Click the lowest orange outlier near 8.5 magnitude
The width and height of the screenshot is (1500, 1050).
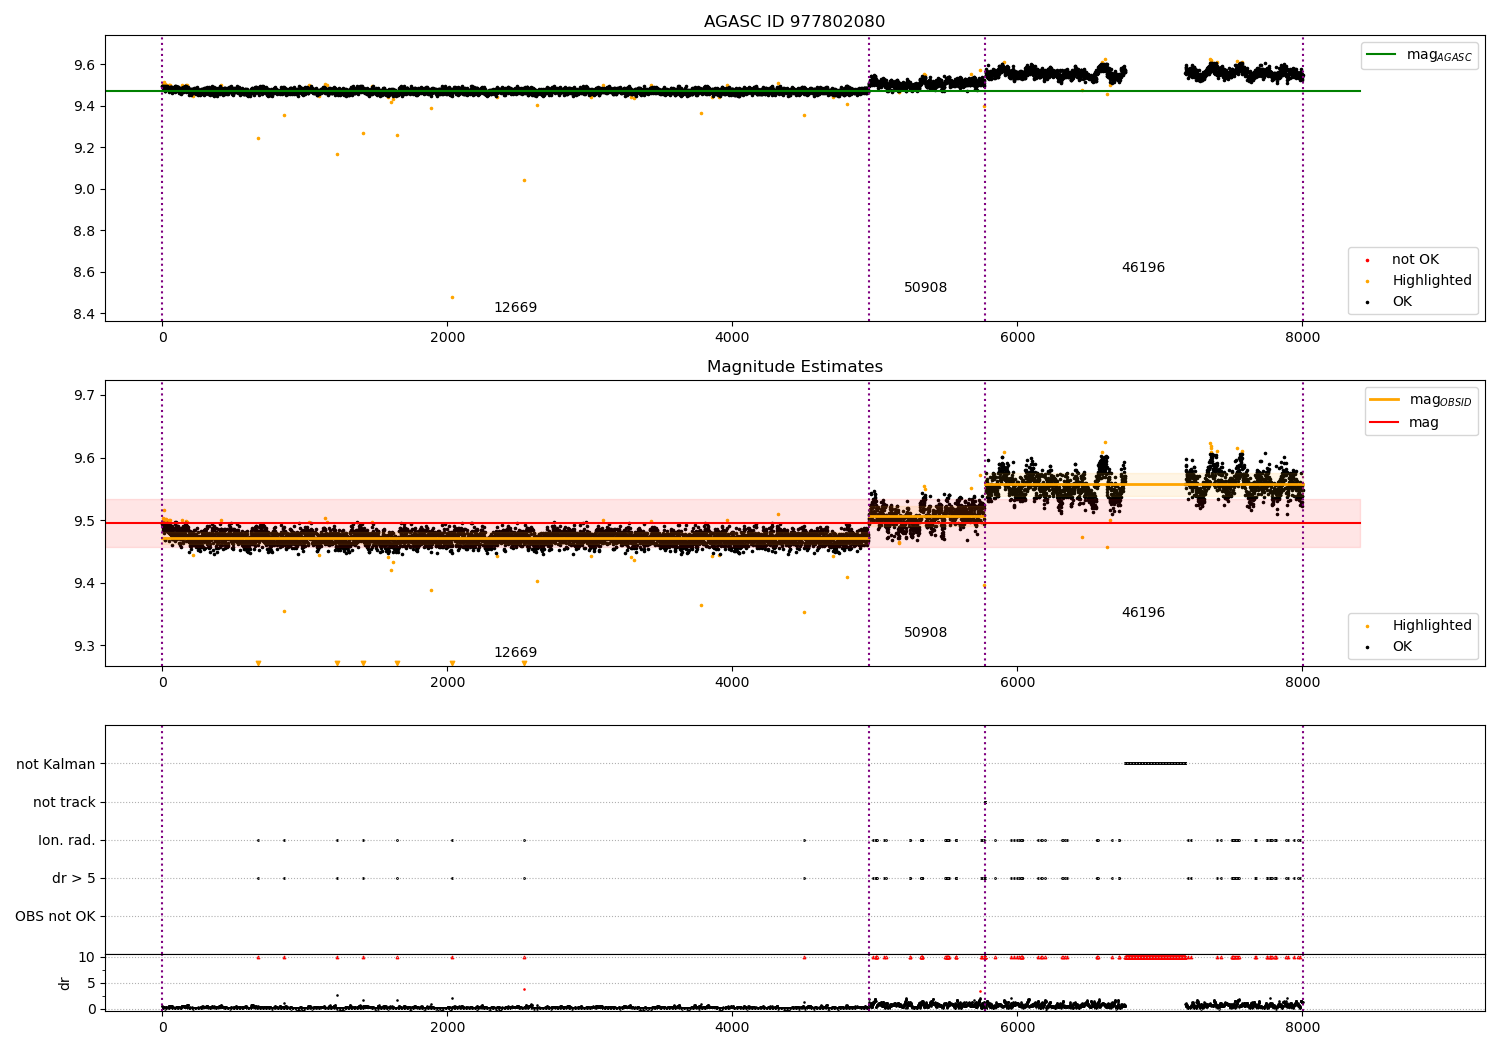pos(452,297)
